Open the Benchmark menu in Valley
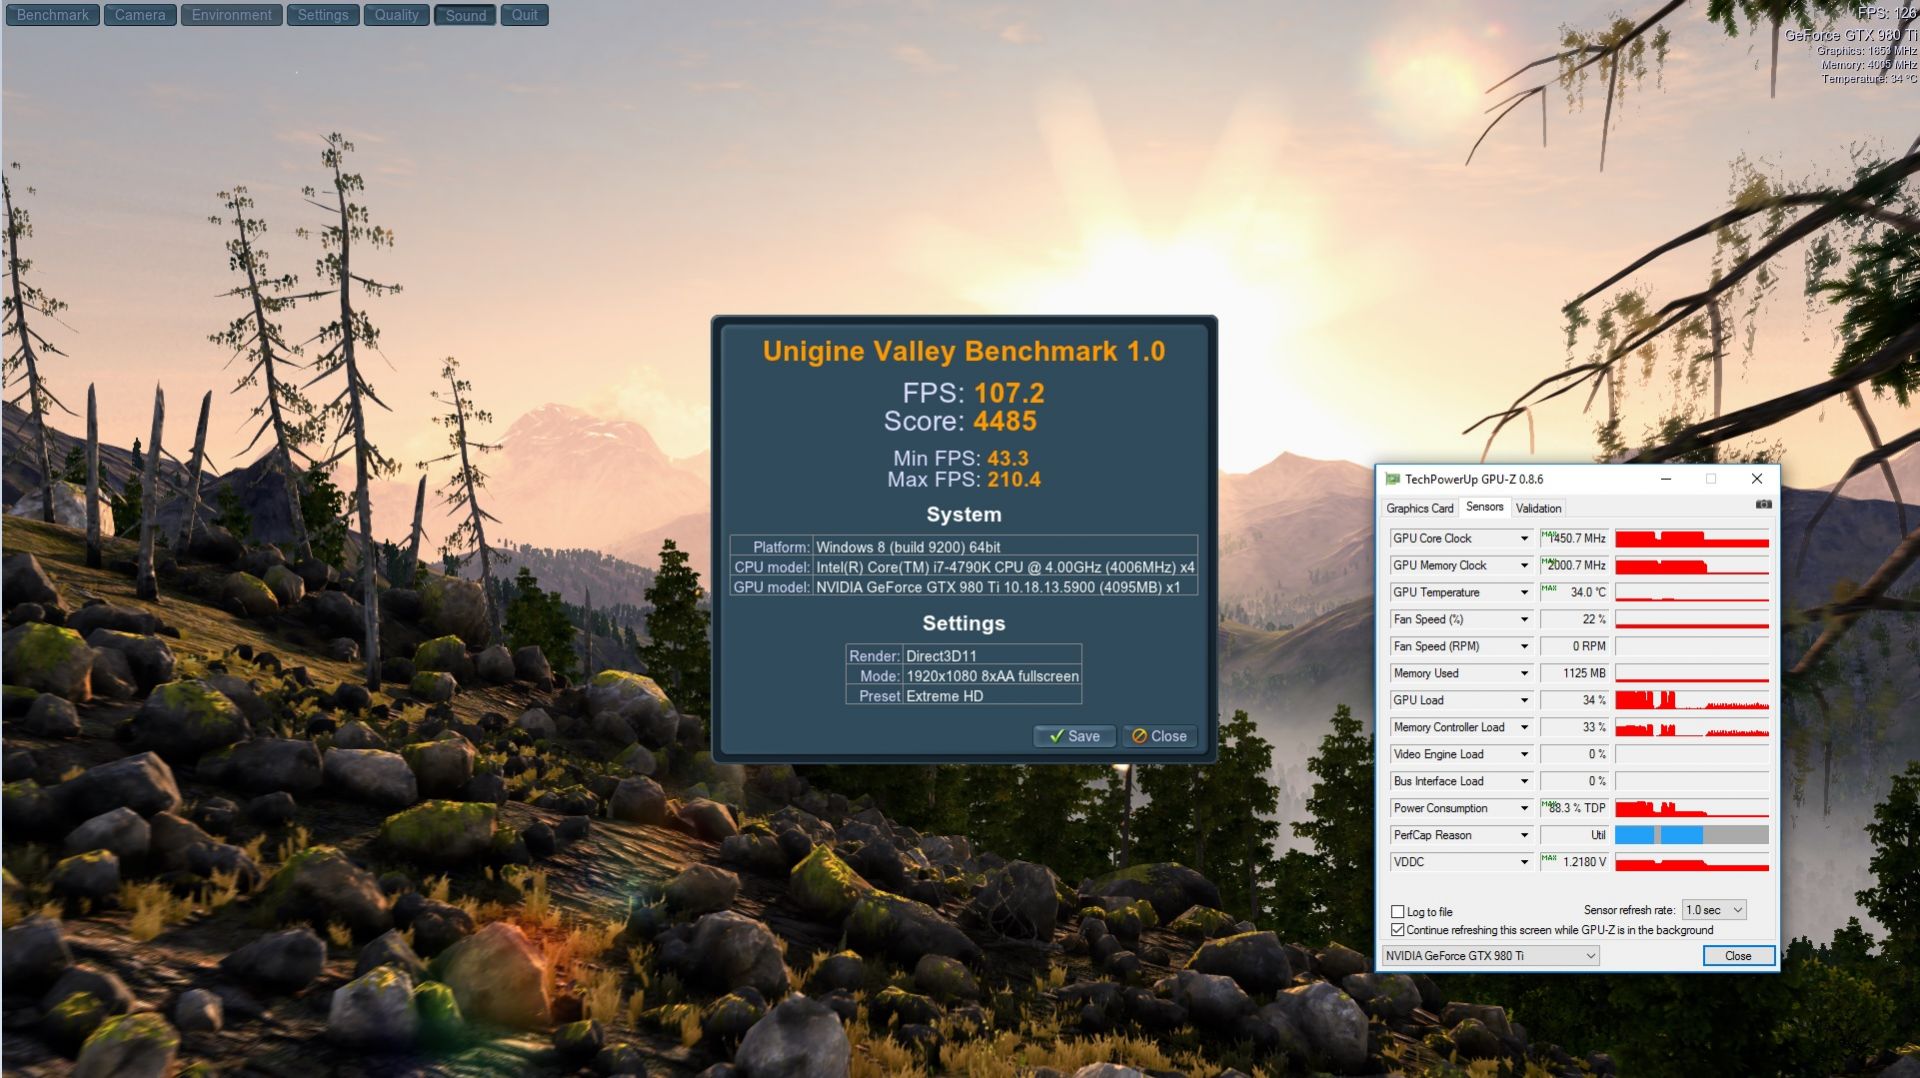Screen dimensions: 1920x1078 point(52,15)
